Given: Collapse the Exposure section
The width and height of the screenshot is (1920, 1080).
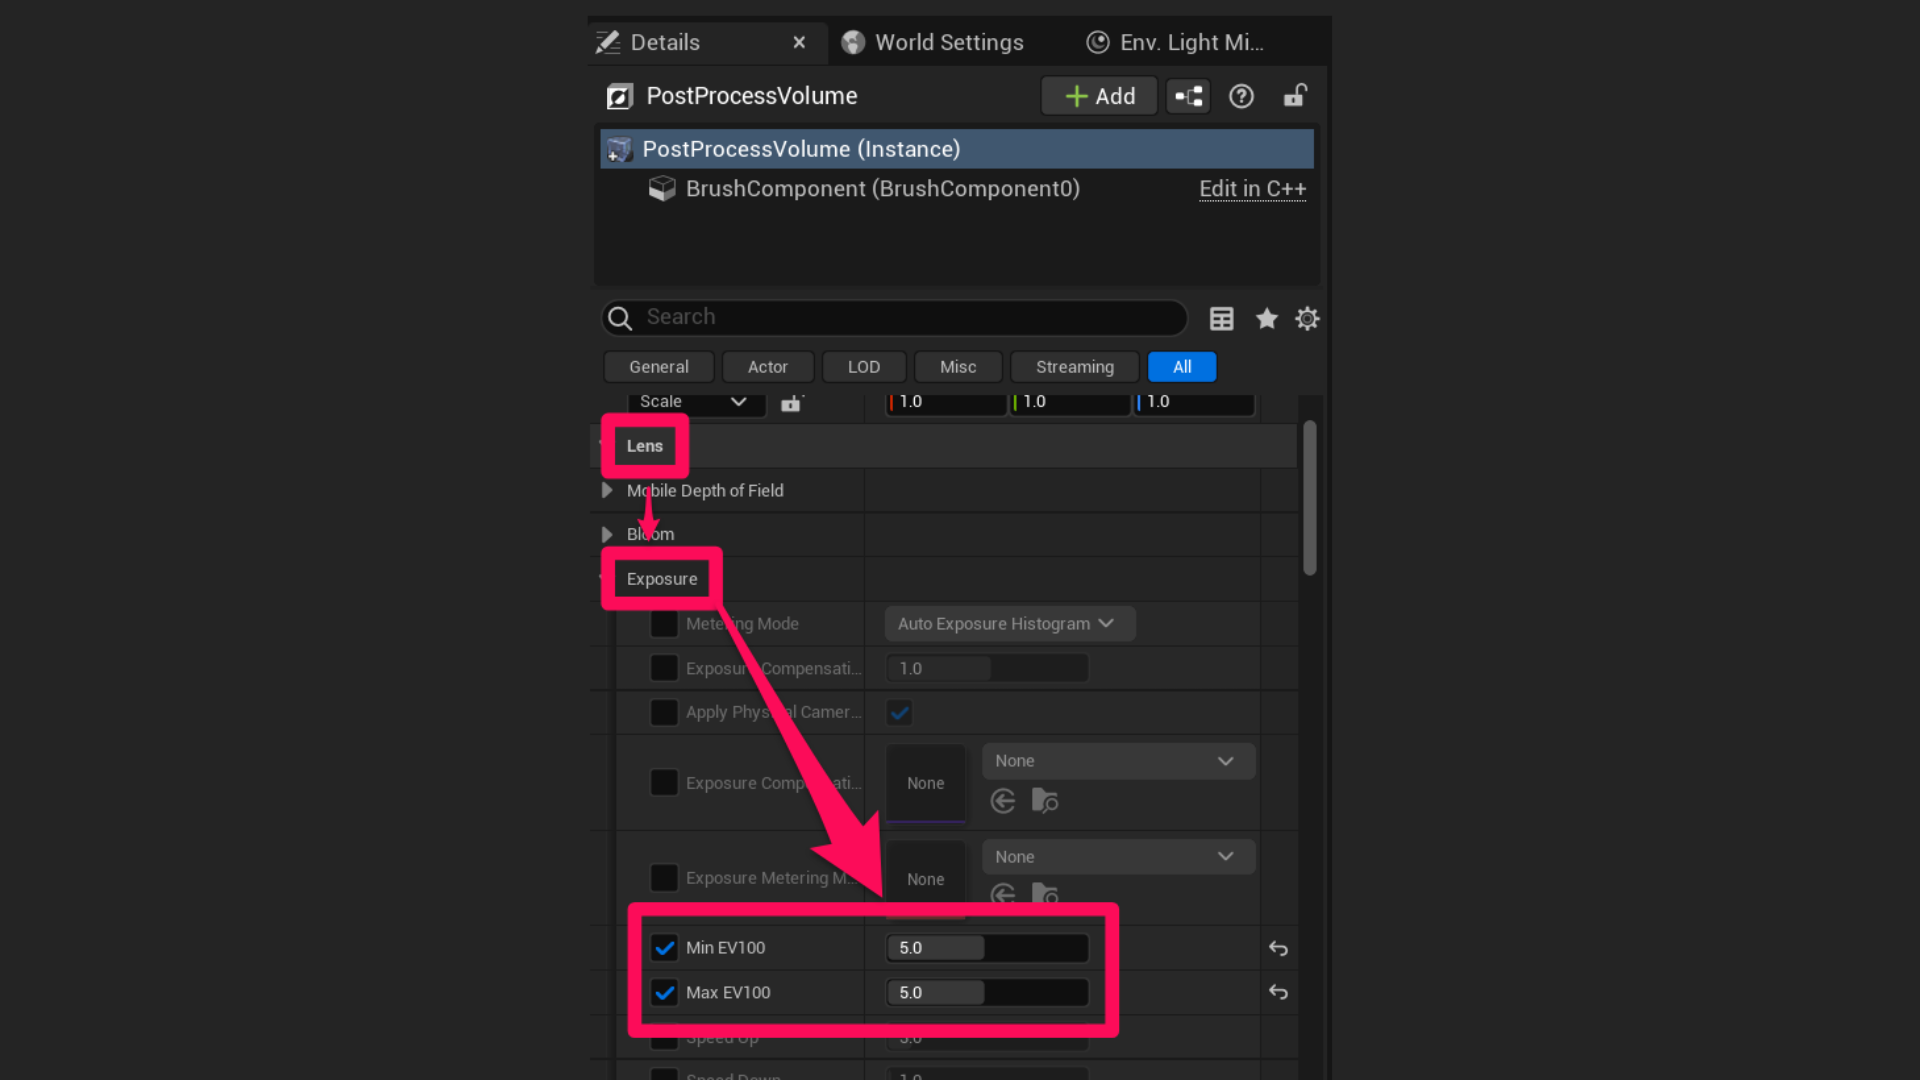Looking at the screenshot, I should [x=602, y=579].
